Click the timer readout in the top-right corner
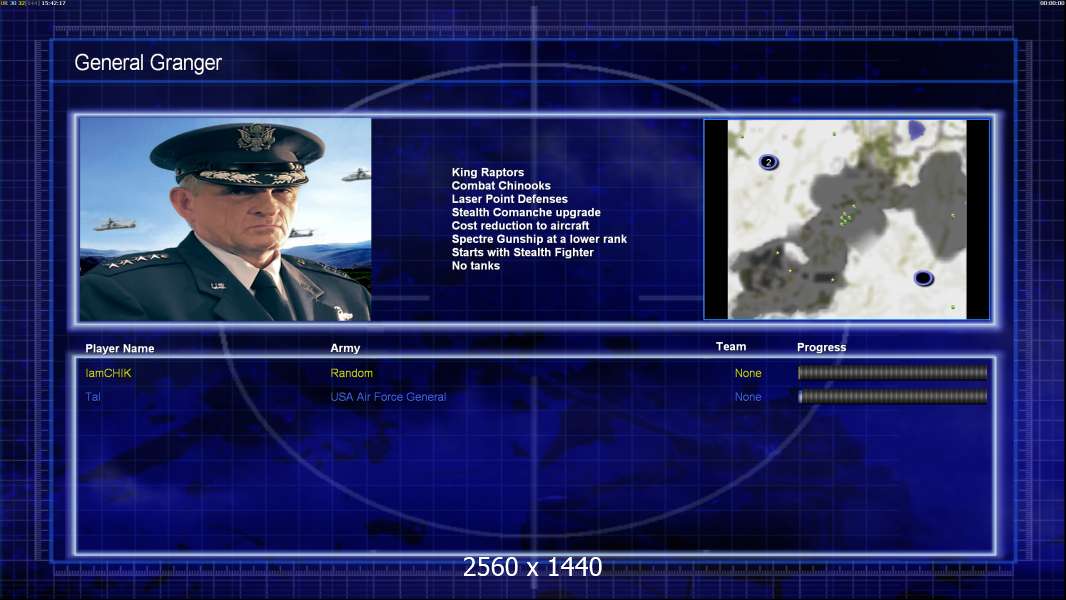The height and width of the screenshot is (600, 1066). [x=1052, y=3]
